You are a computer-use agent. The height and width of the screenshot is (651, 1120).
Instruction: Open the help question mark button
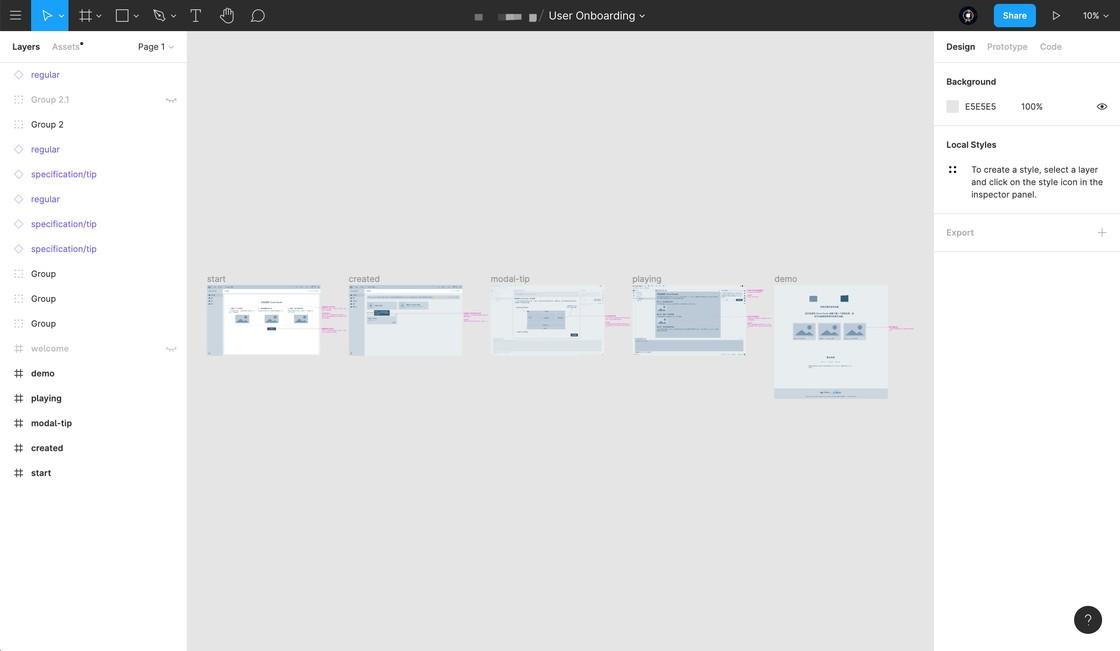coord(1088,620)
